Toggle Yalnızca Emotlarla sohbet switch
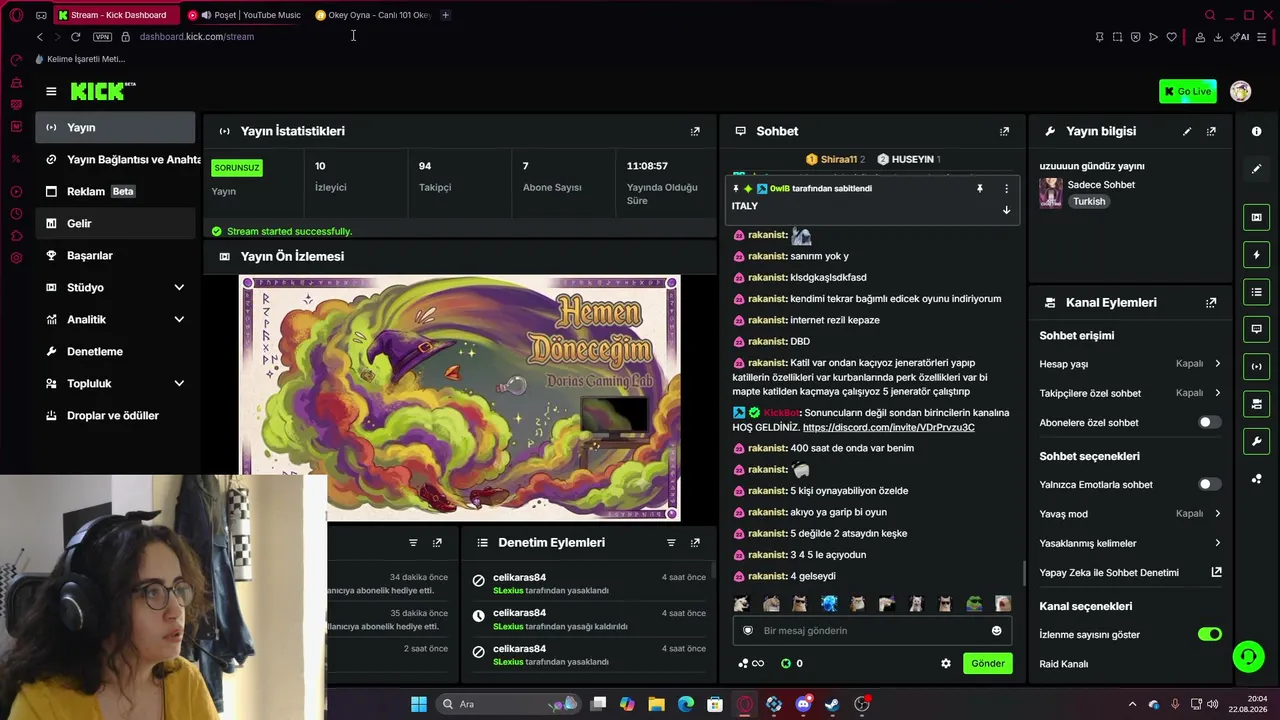 pyautogui.click(x=1209, y=484)
